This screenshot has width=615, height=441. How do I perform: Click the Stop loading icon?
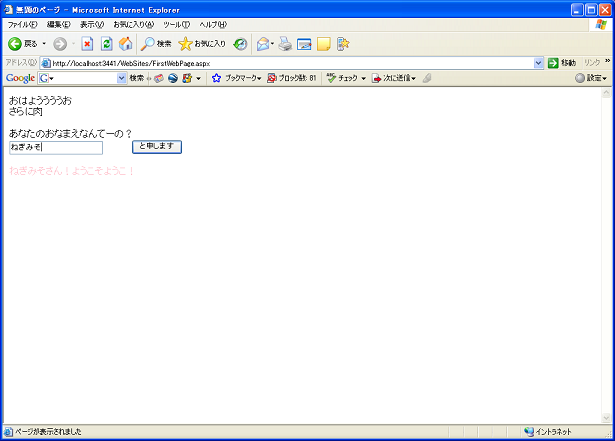tap(87, 44)
